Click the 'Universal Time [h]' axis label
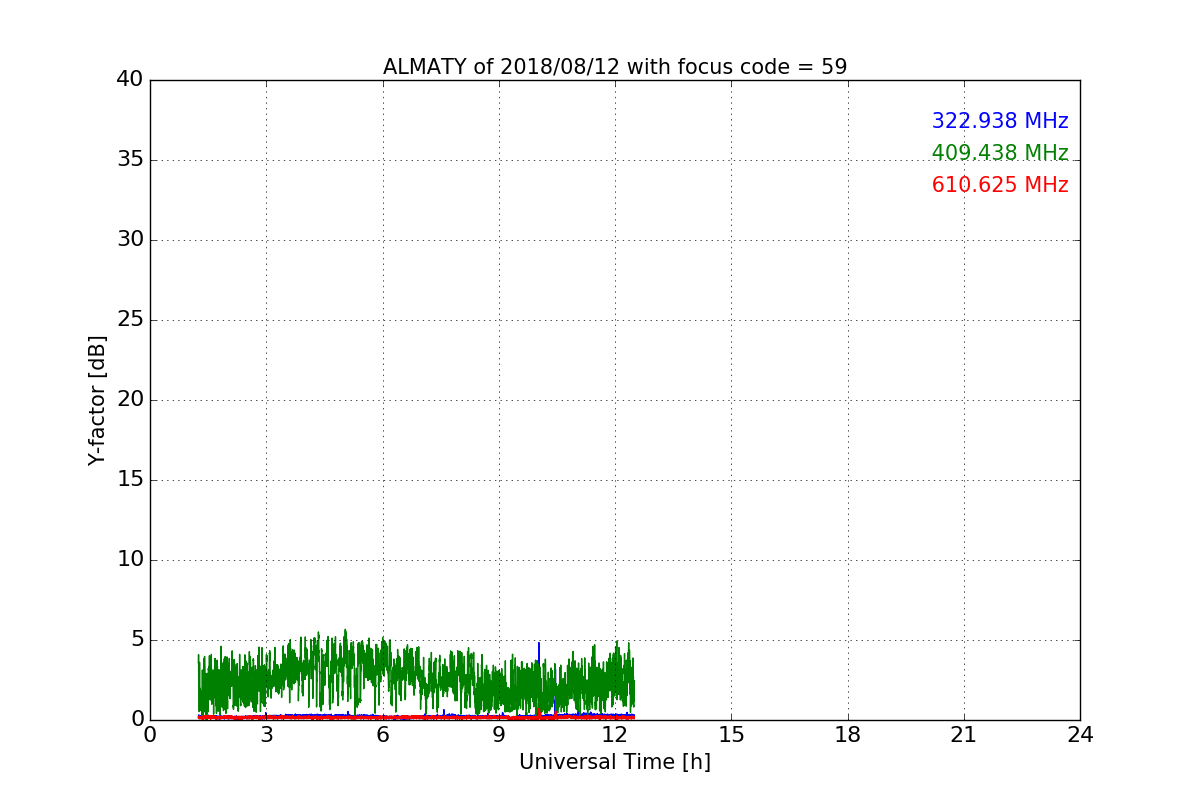Viewport: 1200px width, 800px height. point(615,762)
